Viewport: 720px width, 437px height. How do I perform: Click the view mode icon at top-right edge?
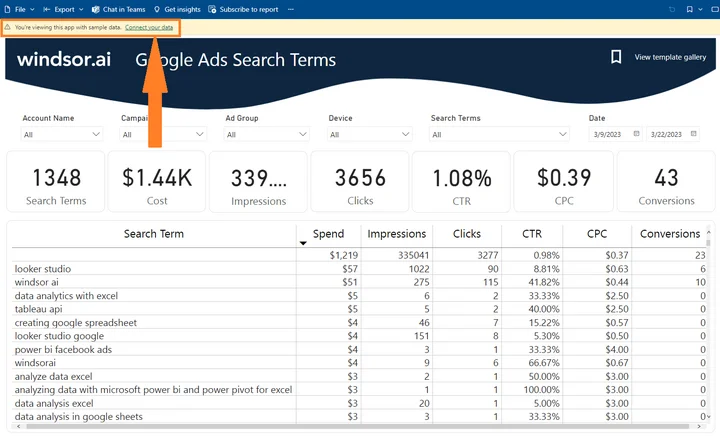715,9
